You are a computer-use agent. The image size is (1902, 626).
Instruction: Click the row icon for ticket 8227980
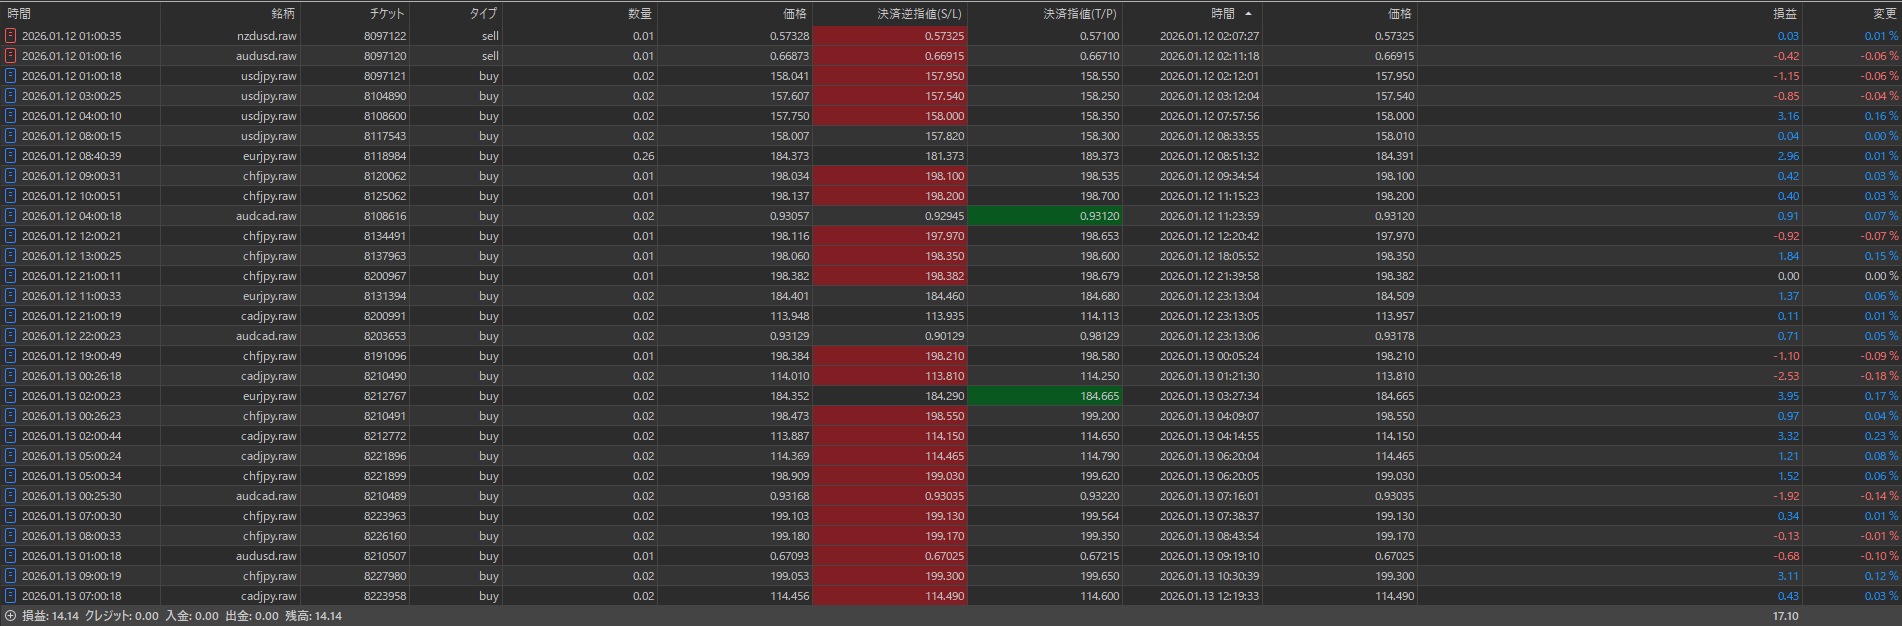10,576
